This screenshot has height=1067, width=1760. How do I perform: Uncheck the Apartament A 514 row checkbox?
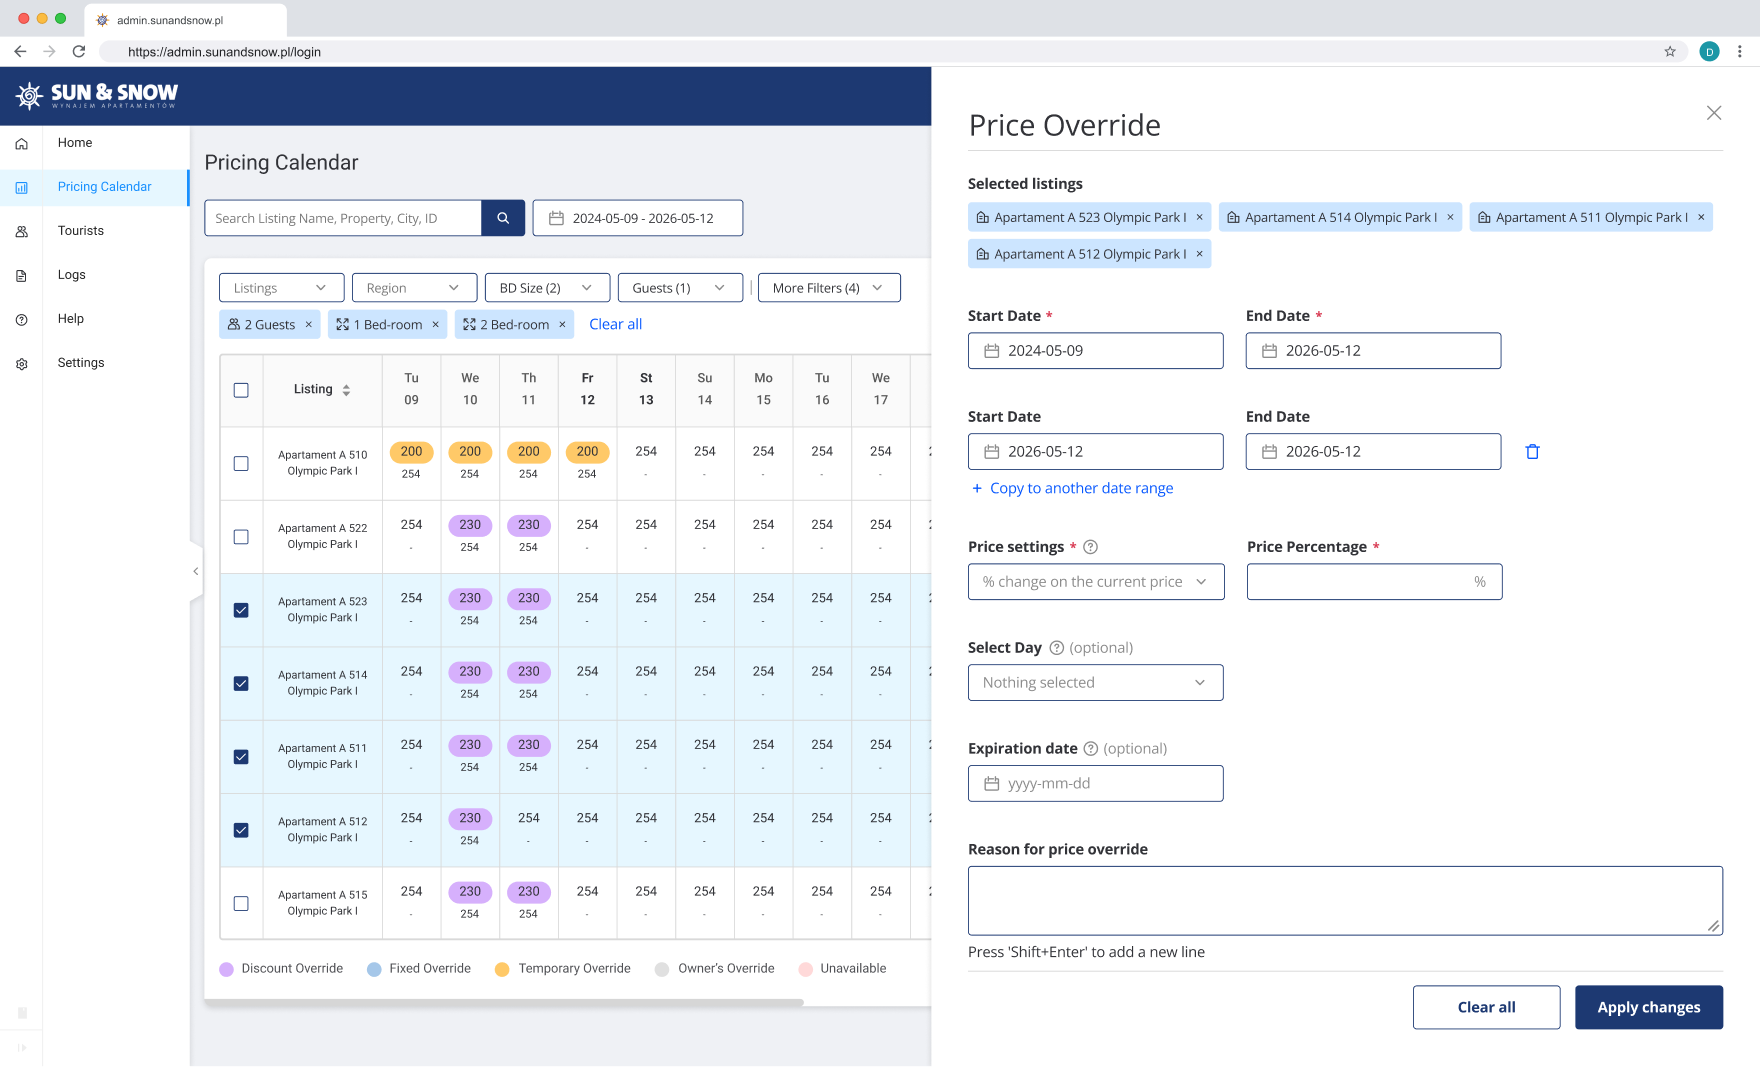[x=241, y=683]
